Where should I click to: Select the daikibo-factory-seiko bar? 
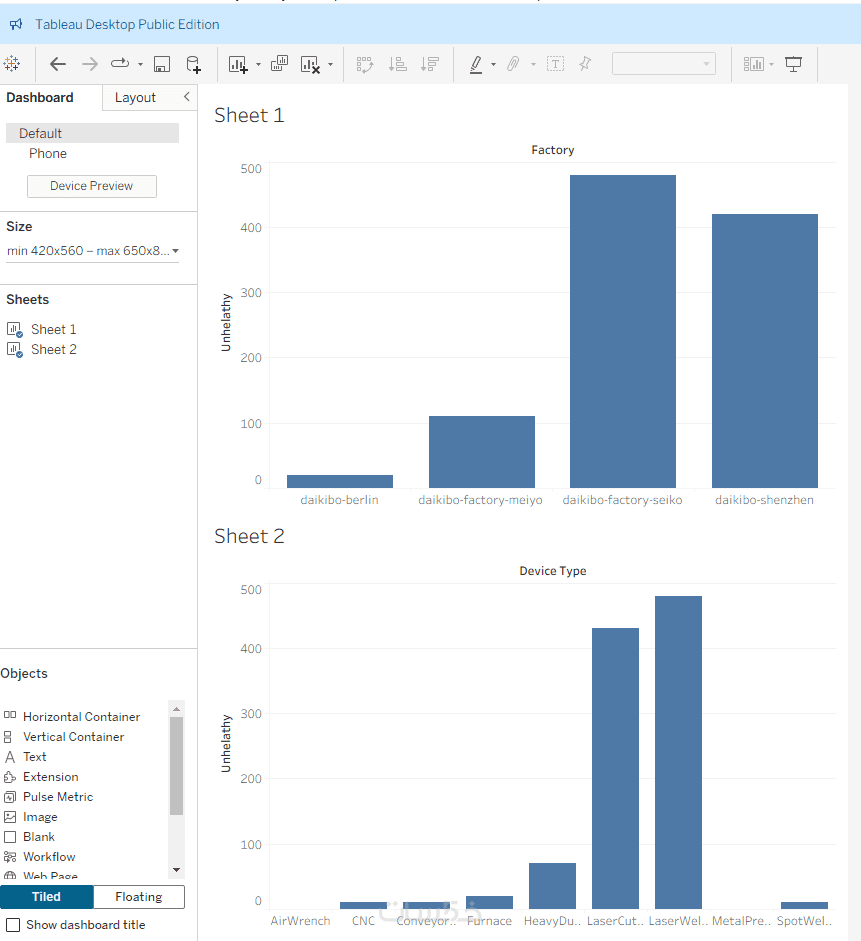point(623,331)
